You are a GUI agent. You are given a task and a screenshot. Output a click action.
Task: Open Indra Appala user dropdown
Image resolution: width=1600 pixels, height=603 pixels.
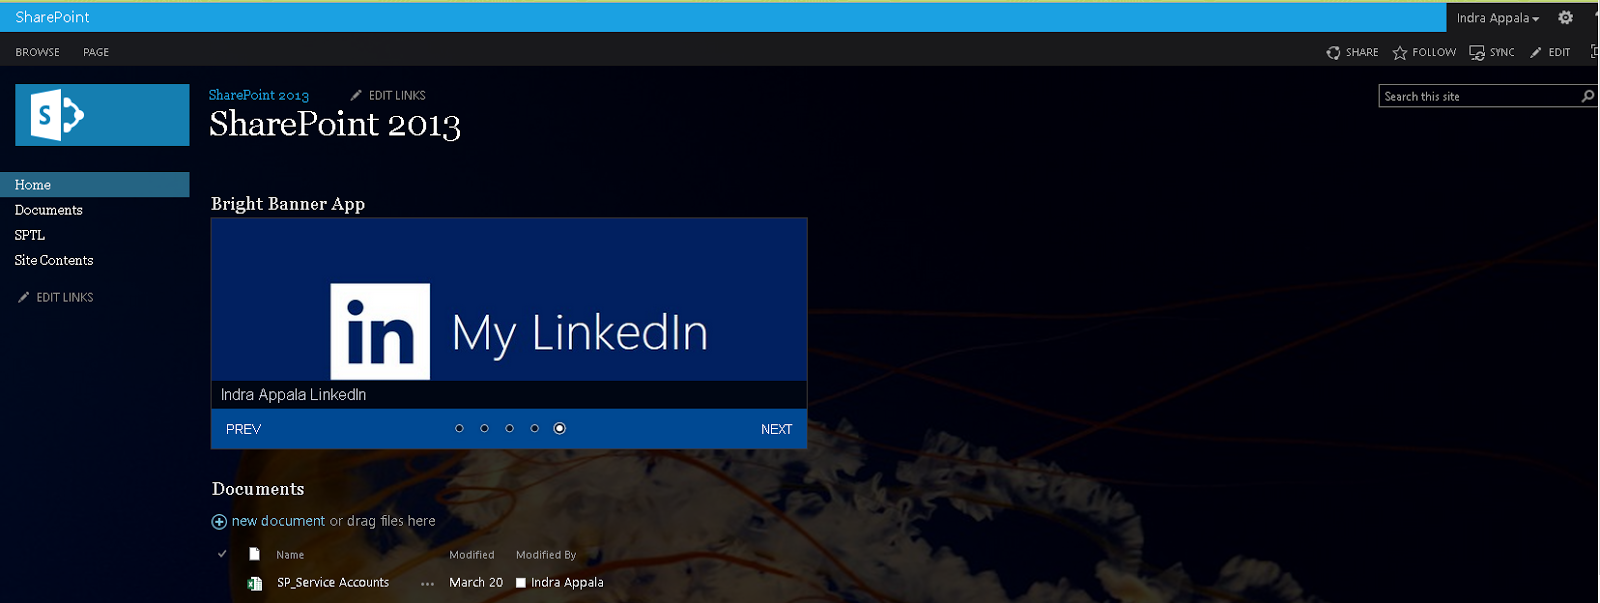tap(1497, 18)
